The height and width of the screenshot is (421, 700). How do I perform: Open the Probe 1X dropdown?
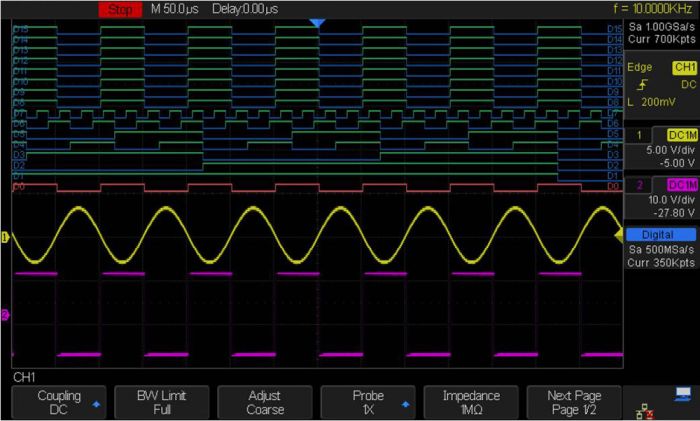[368, 402]
